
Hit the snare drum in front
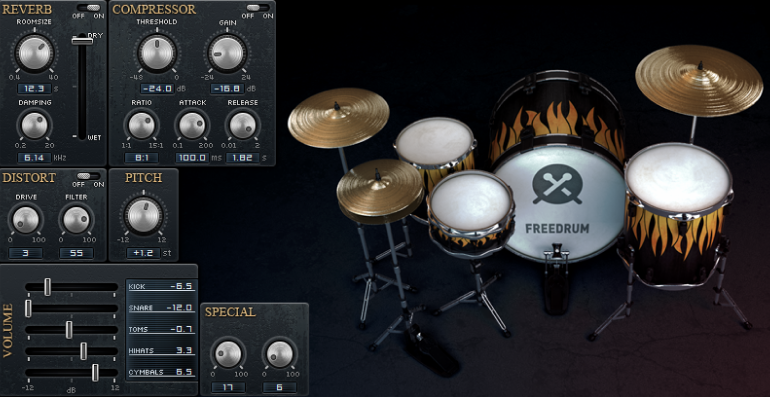pyautogui.click(x=470, y=199)
